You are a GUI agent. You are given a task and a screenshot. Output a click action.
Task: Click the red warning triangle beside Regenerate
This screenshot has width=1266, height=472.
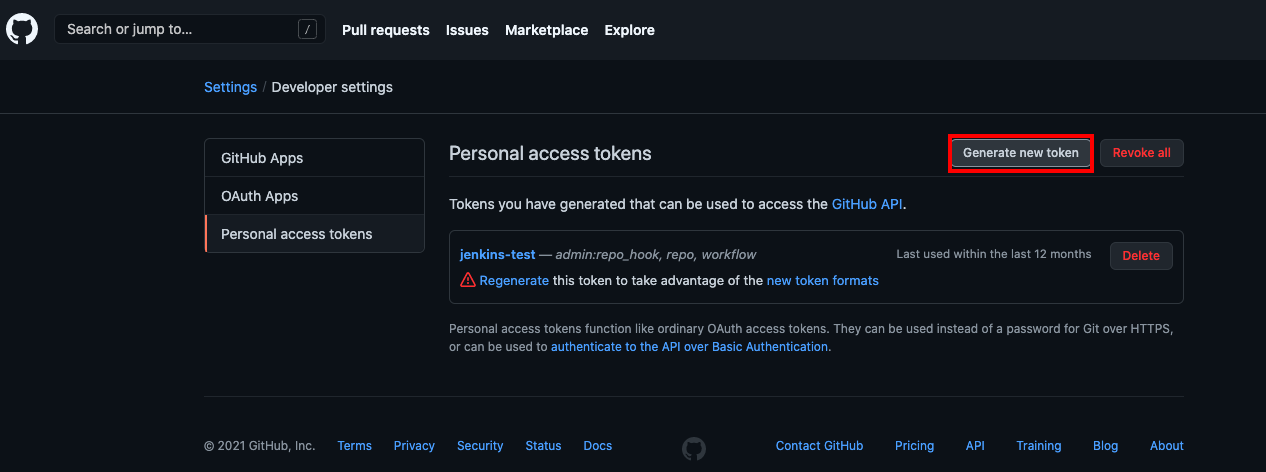[467, 281]
